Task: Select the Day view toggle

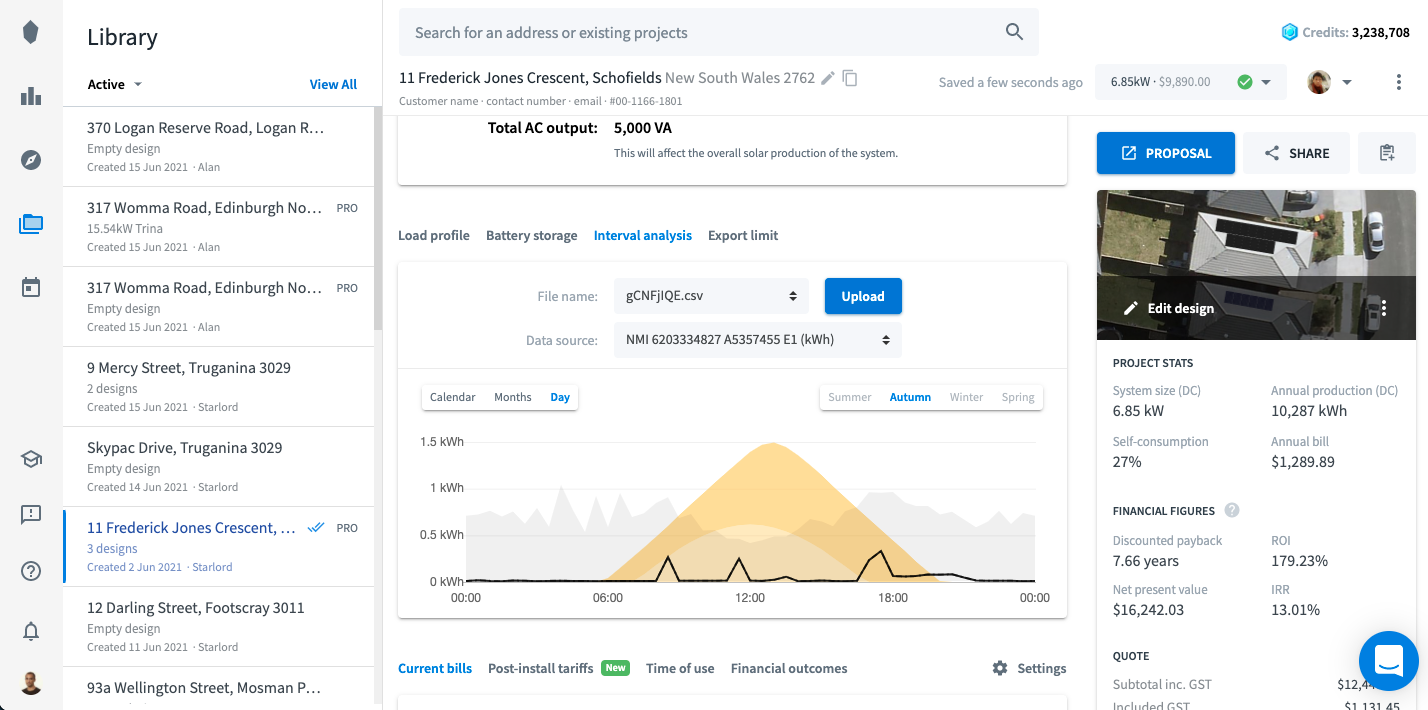Action: 560,397
